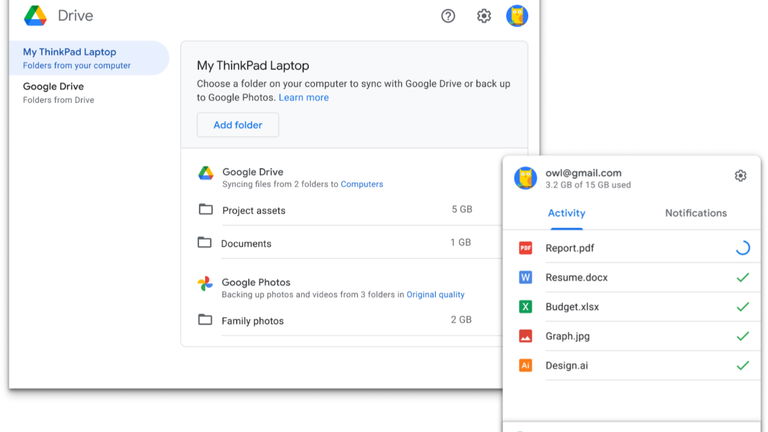Click the 3.2 GB of 15 GB used text
768x432 pixels.
point(588,185)
